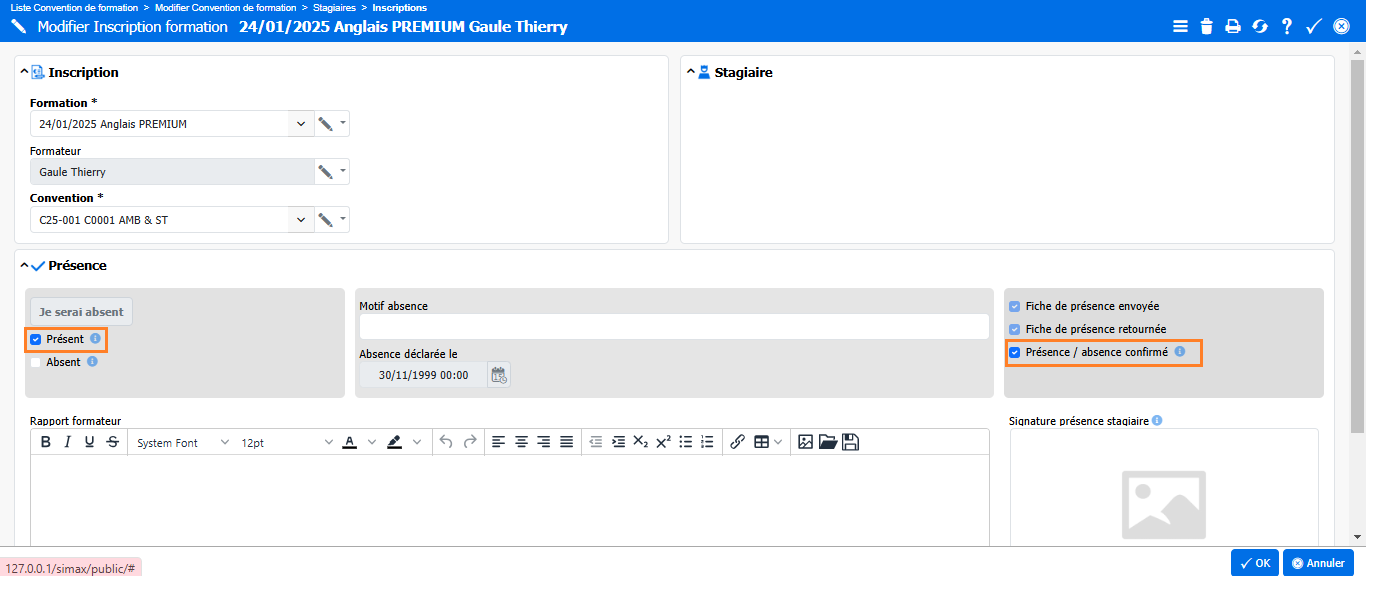Open the hamburger menu in header
1378x596 pixels.
click(x=1180, y=27)
